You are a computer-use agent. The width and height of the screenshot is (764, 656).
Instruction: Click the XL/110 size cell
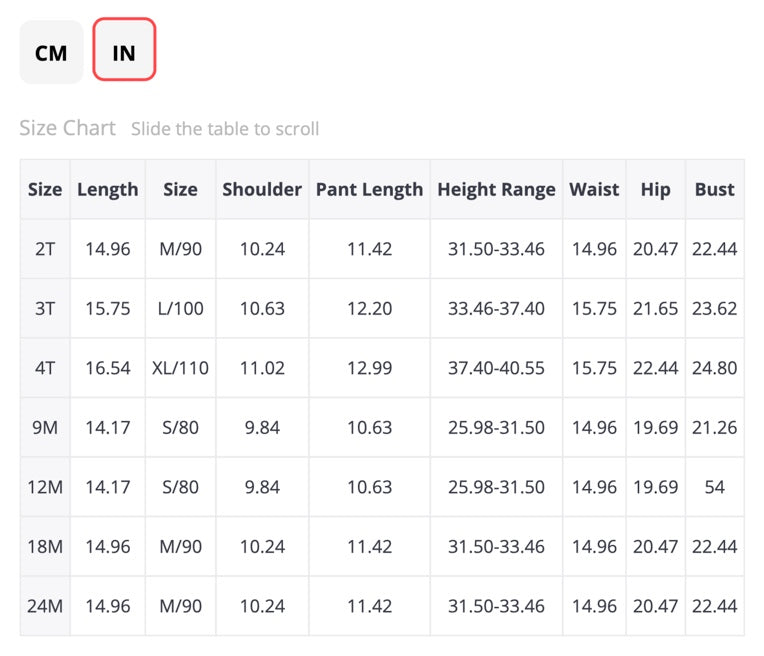click(x=180, y=368)
